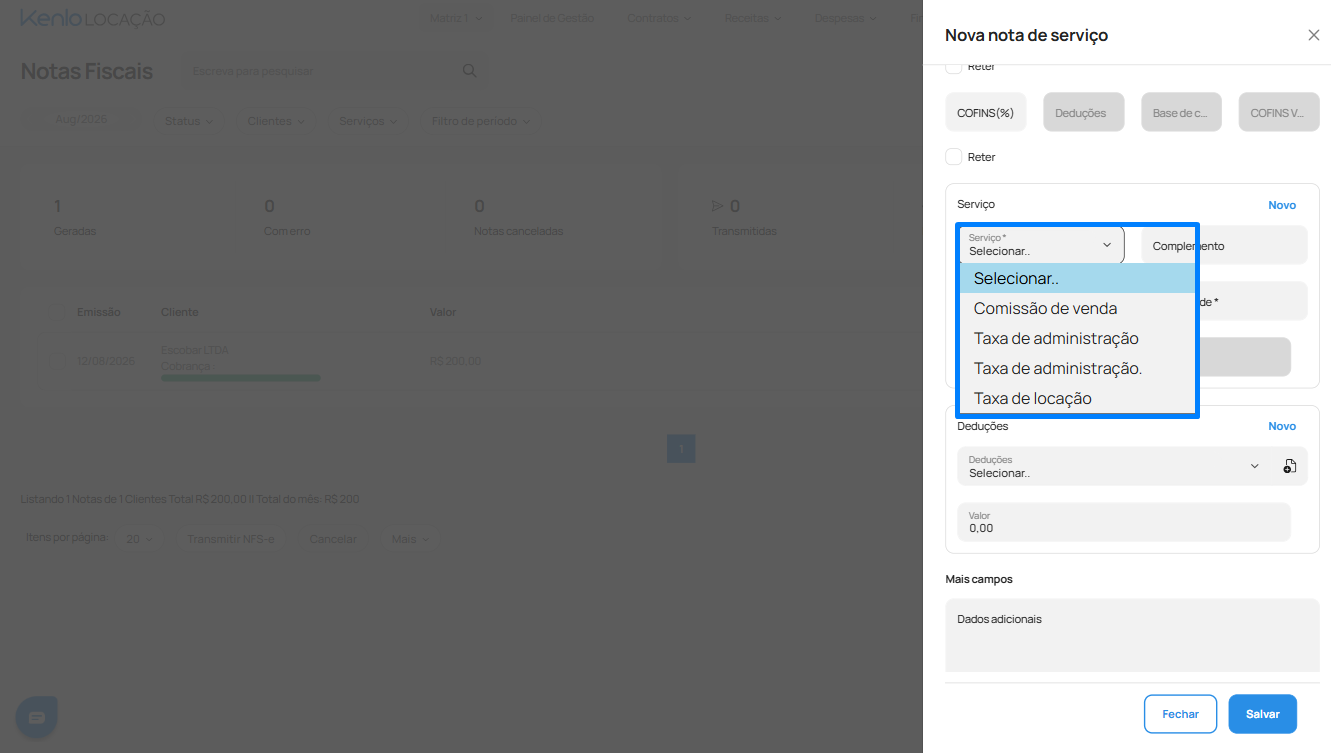Click the add-deduction document icon
Image resolution: width=1331 pixels, height=753 pixels.
pos(1290,466)
